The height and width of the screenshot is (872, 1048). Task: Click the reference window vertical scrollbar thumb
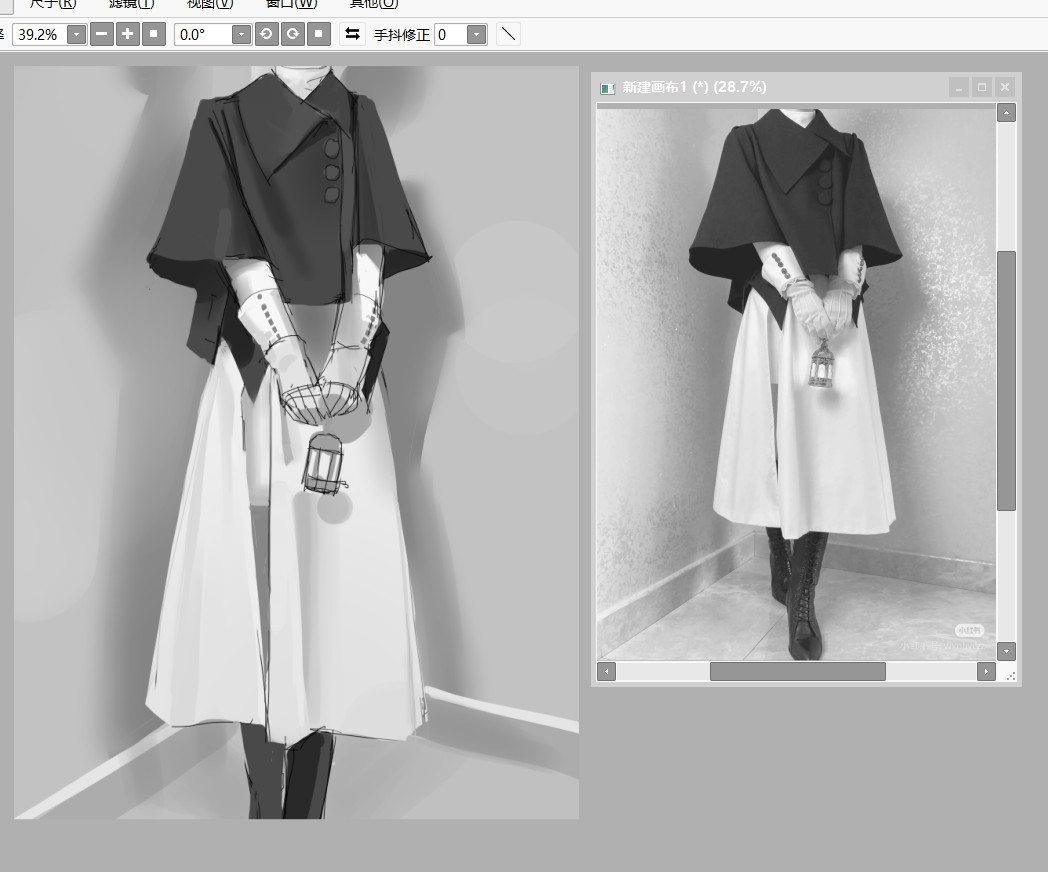(x=1006, y=380)
